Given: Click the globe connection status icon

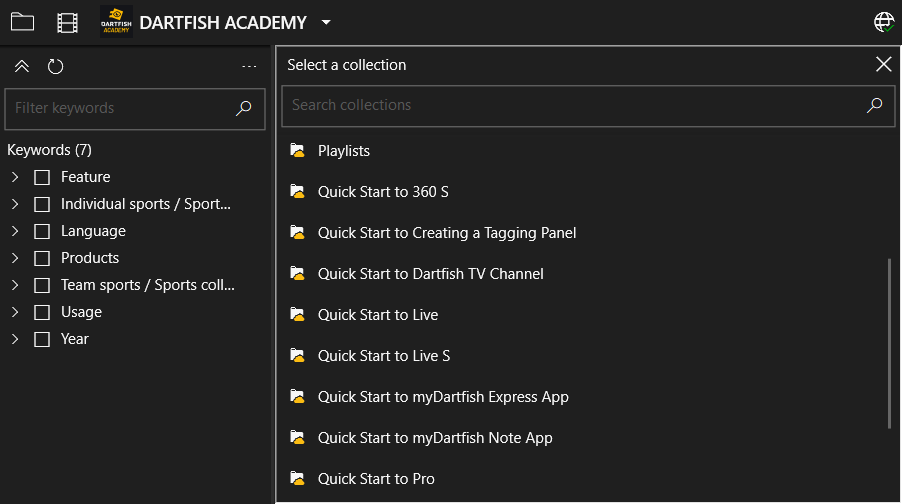Looking at the screenshot, I should [x=884, y=22].
